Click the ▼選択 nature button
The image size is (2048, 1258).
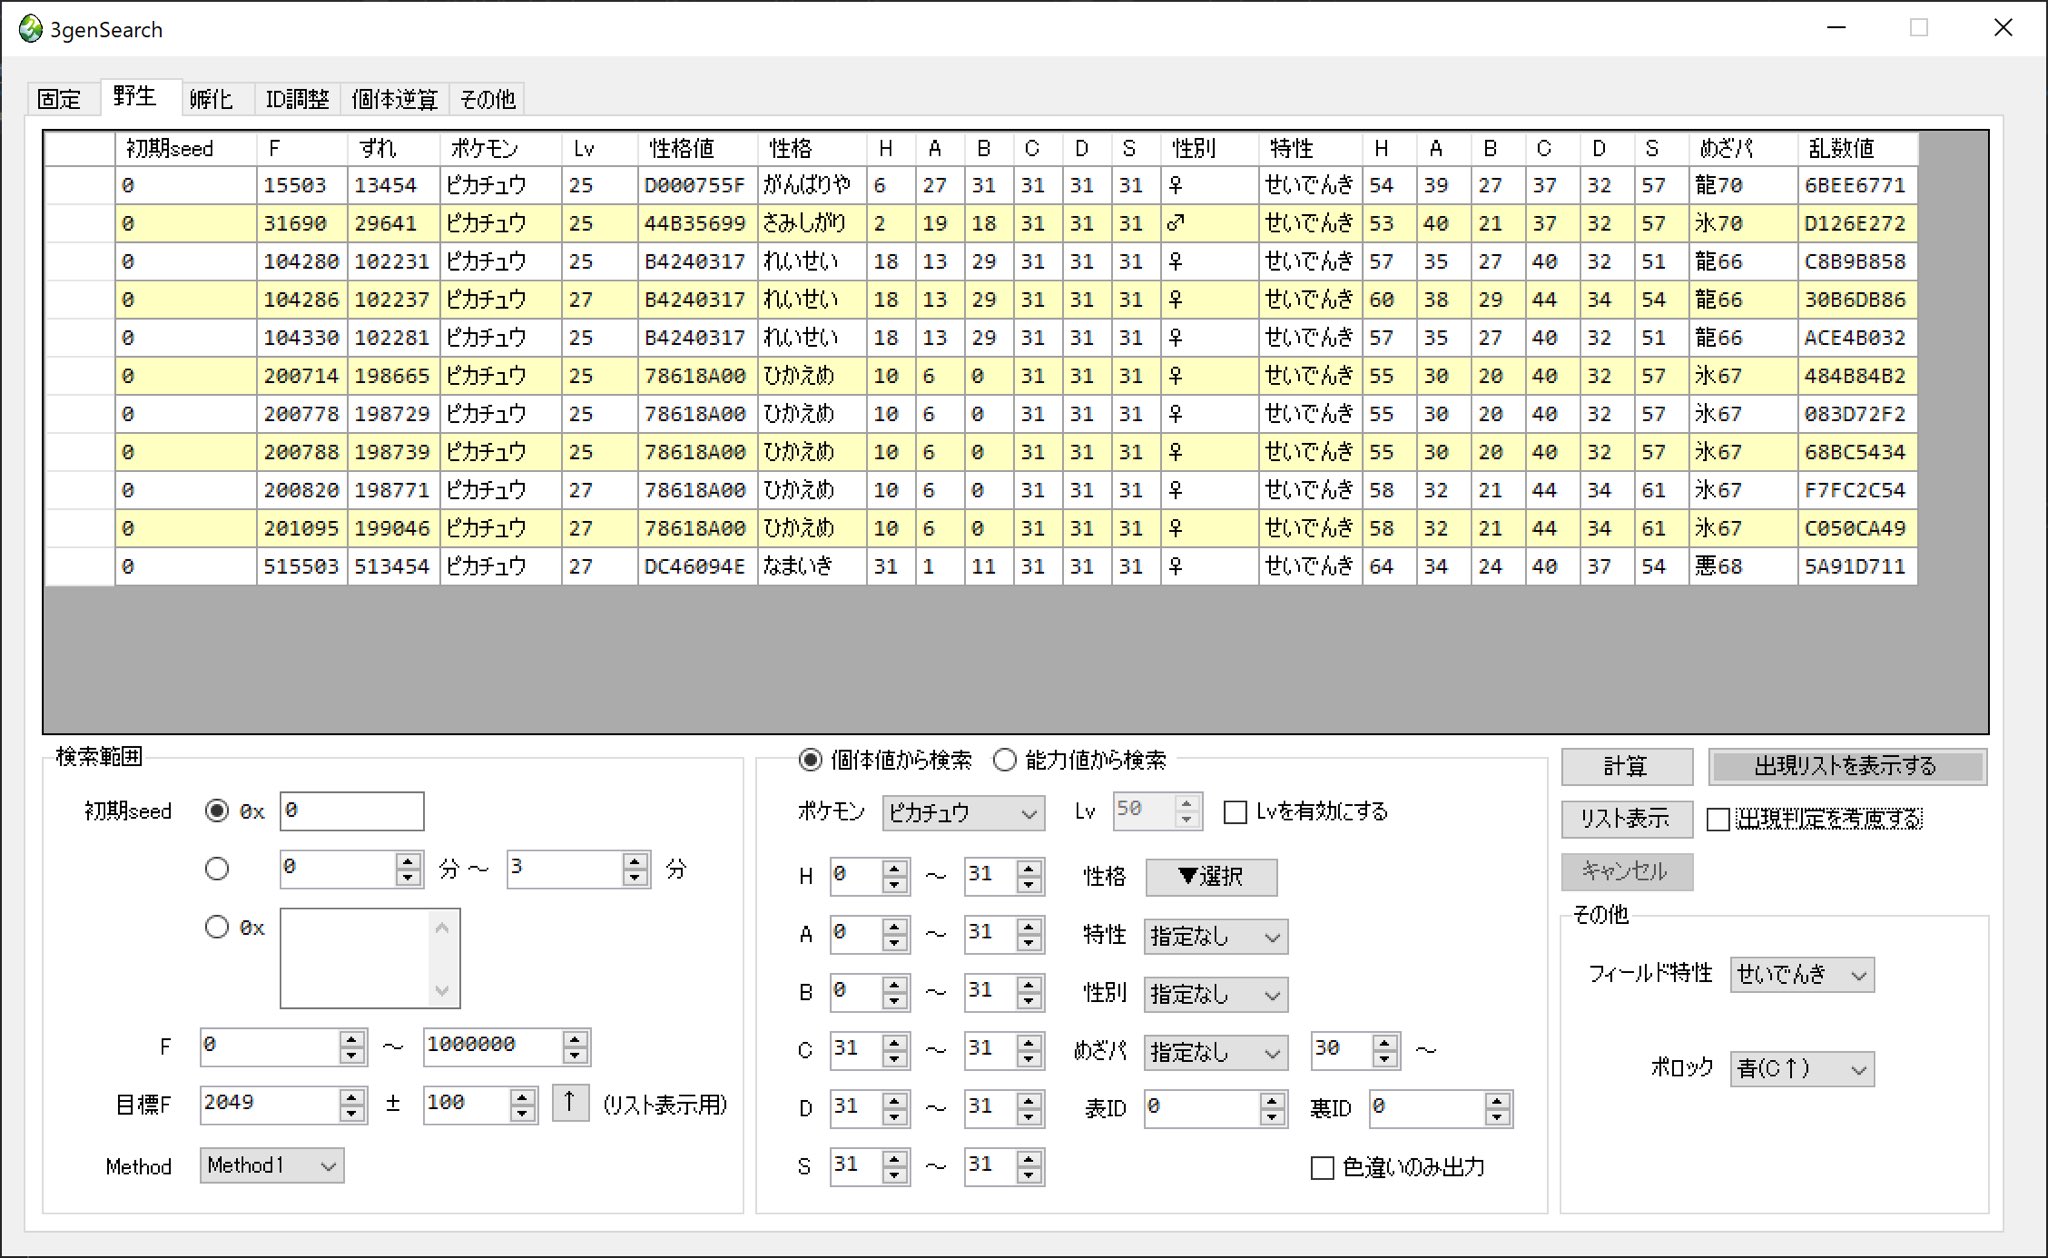click(x=1210, y=877)
